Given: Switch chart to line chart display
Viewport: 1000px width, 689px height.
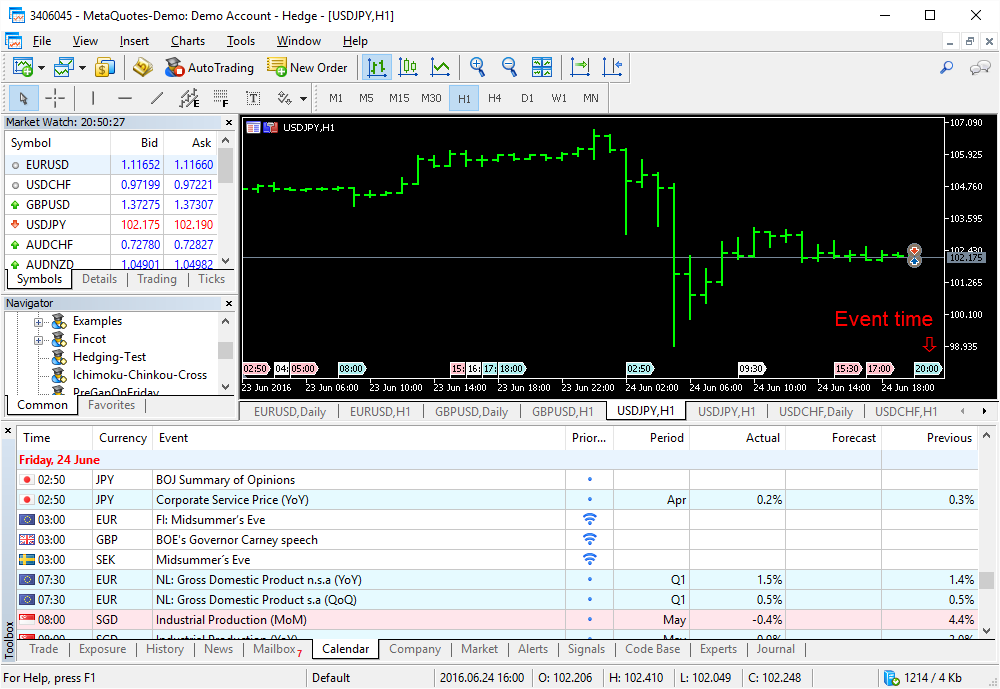Looking at the screenshot, I should pos(440,67).
